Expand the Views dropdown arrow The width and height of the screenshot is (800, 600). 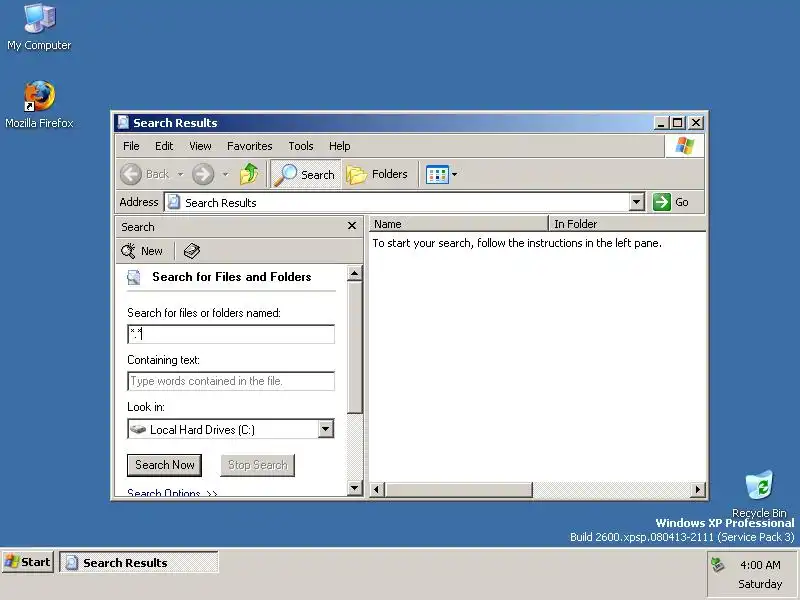tap(455, 174)
